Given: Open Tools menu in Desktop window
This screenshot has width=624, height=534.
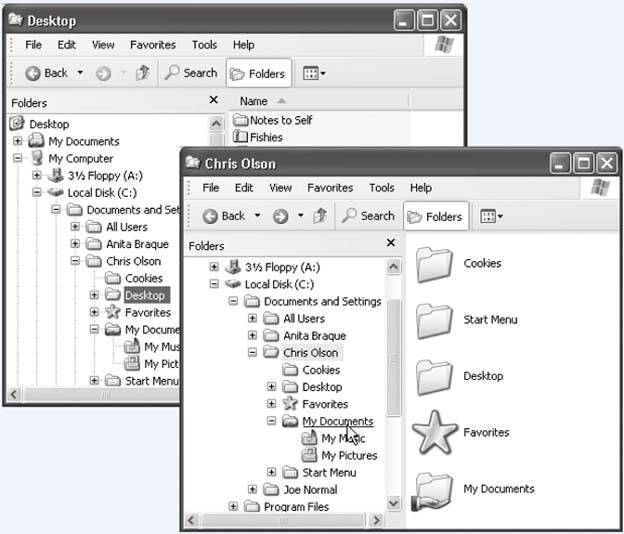Looking at the screenshot, I should coord(204,45).
